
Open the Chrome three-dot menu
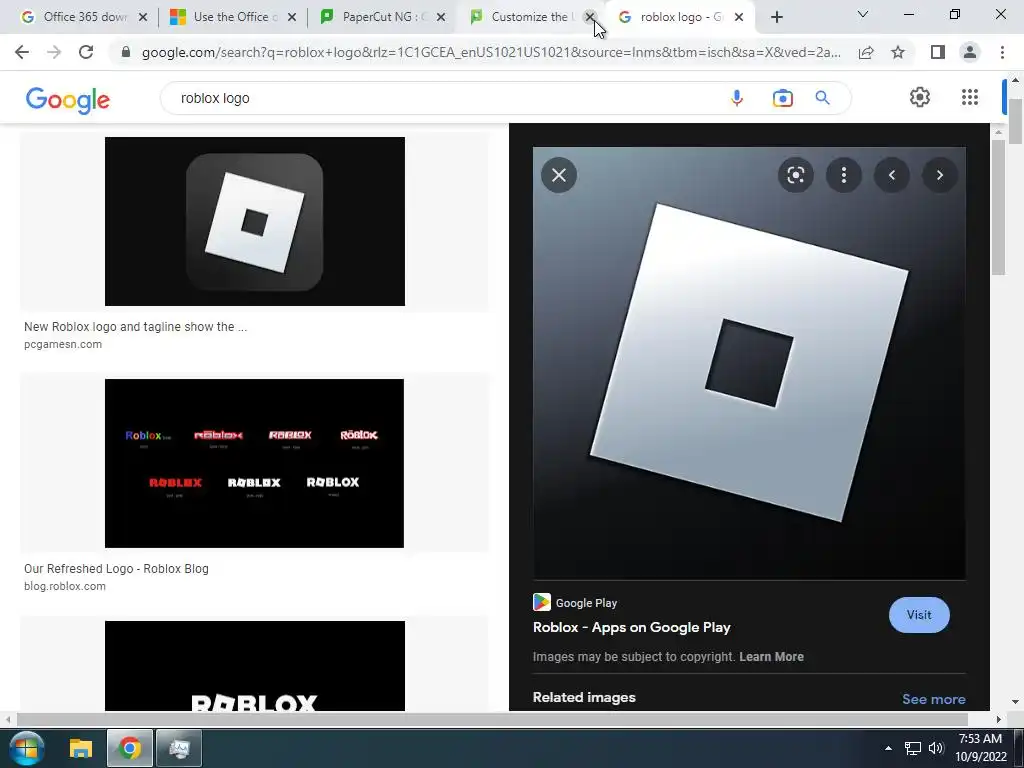(1002, 52)
